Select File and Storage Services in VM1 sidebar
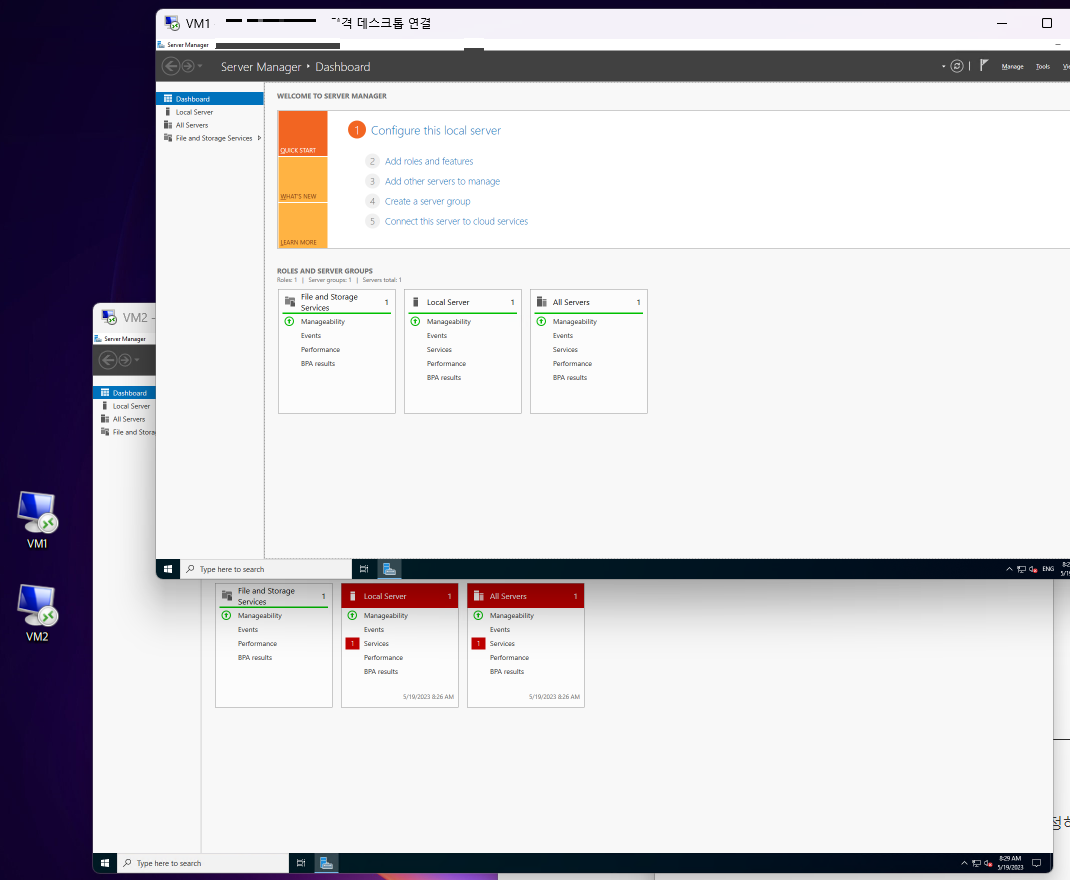1070x880 pixels. [207, 138]
